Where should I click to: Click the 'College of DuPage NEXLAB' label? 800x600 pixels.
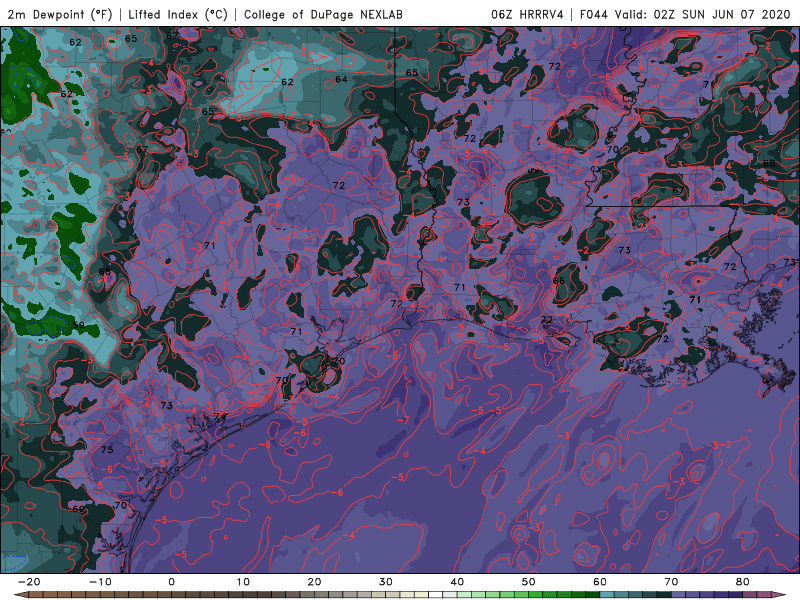(x=323, y=14)
